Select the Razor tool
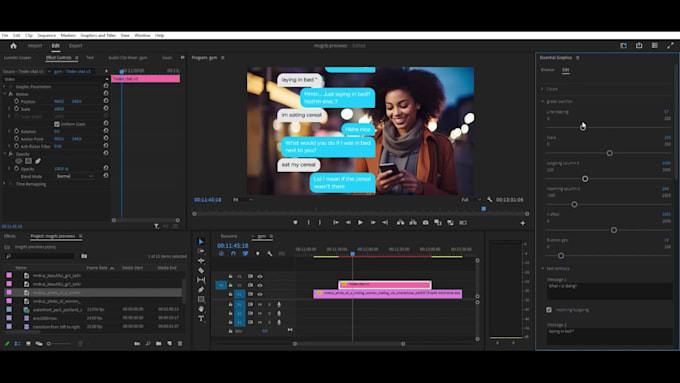 coord(201,270)
